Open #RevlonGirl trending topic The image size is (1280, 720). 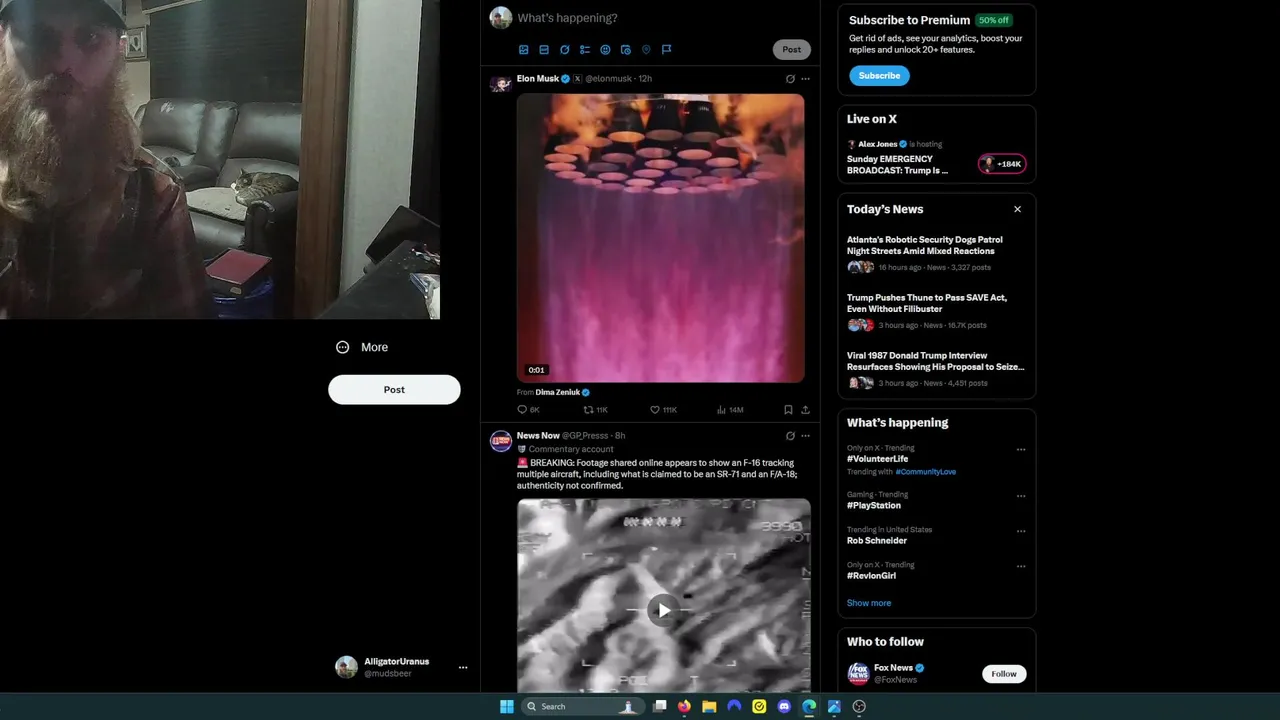point(872,576)
